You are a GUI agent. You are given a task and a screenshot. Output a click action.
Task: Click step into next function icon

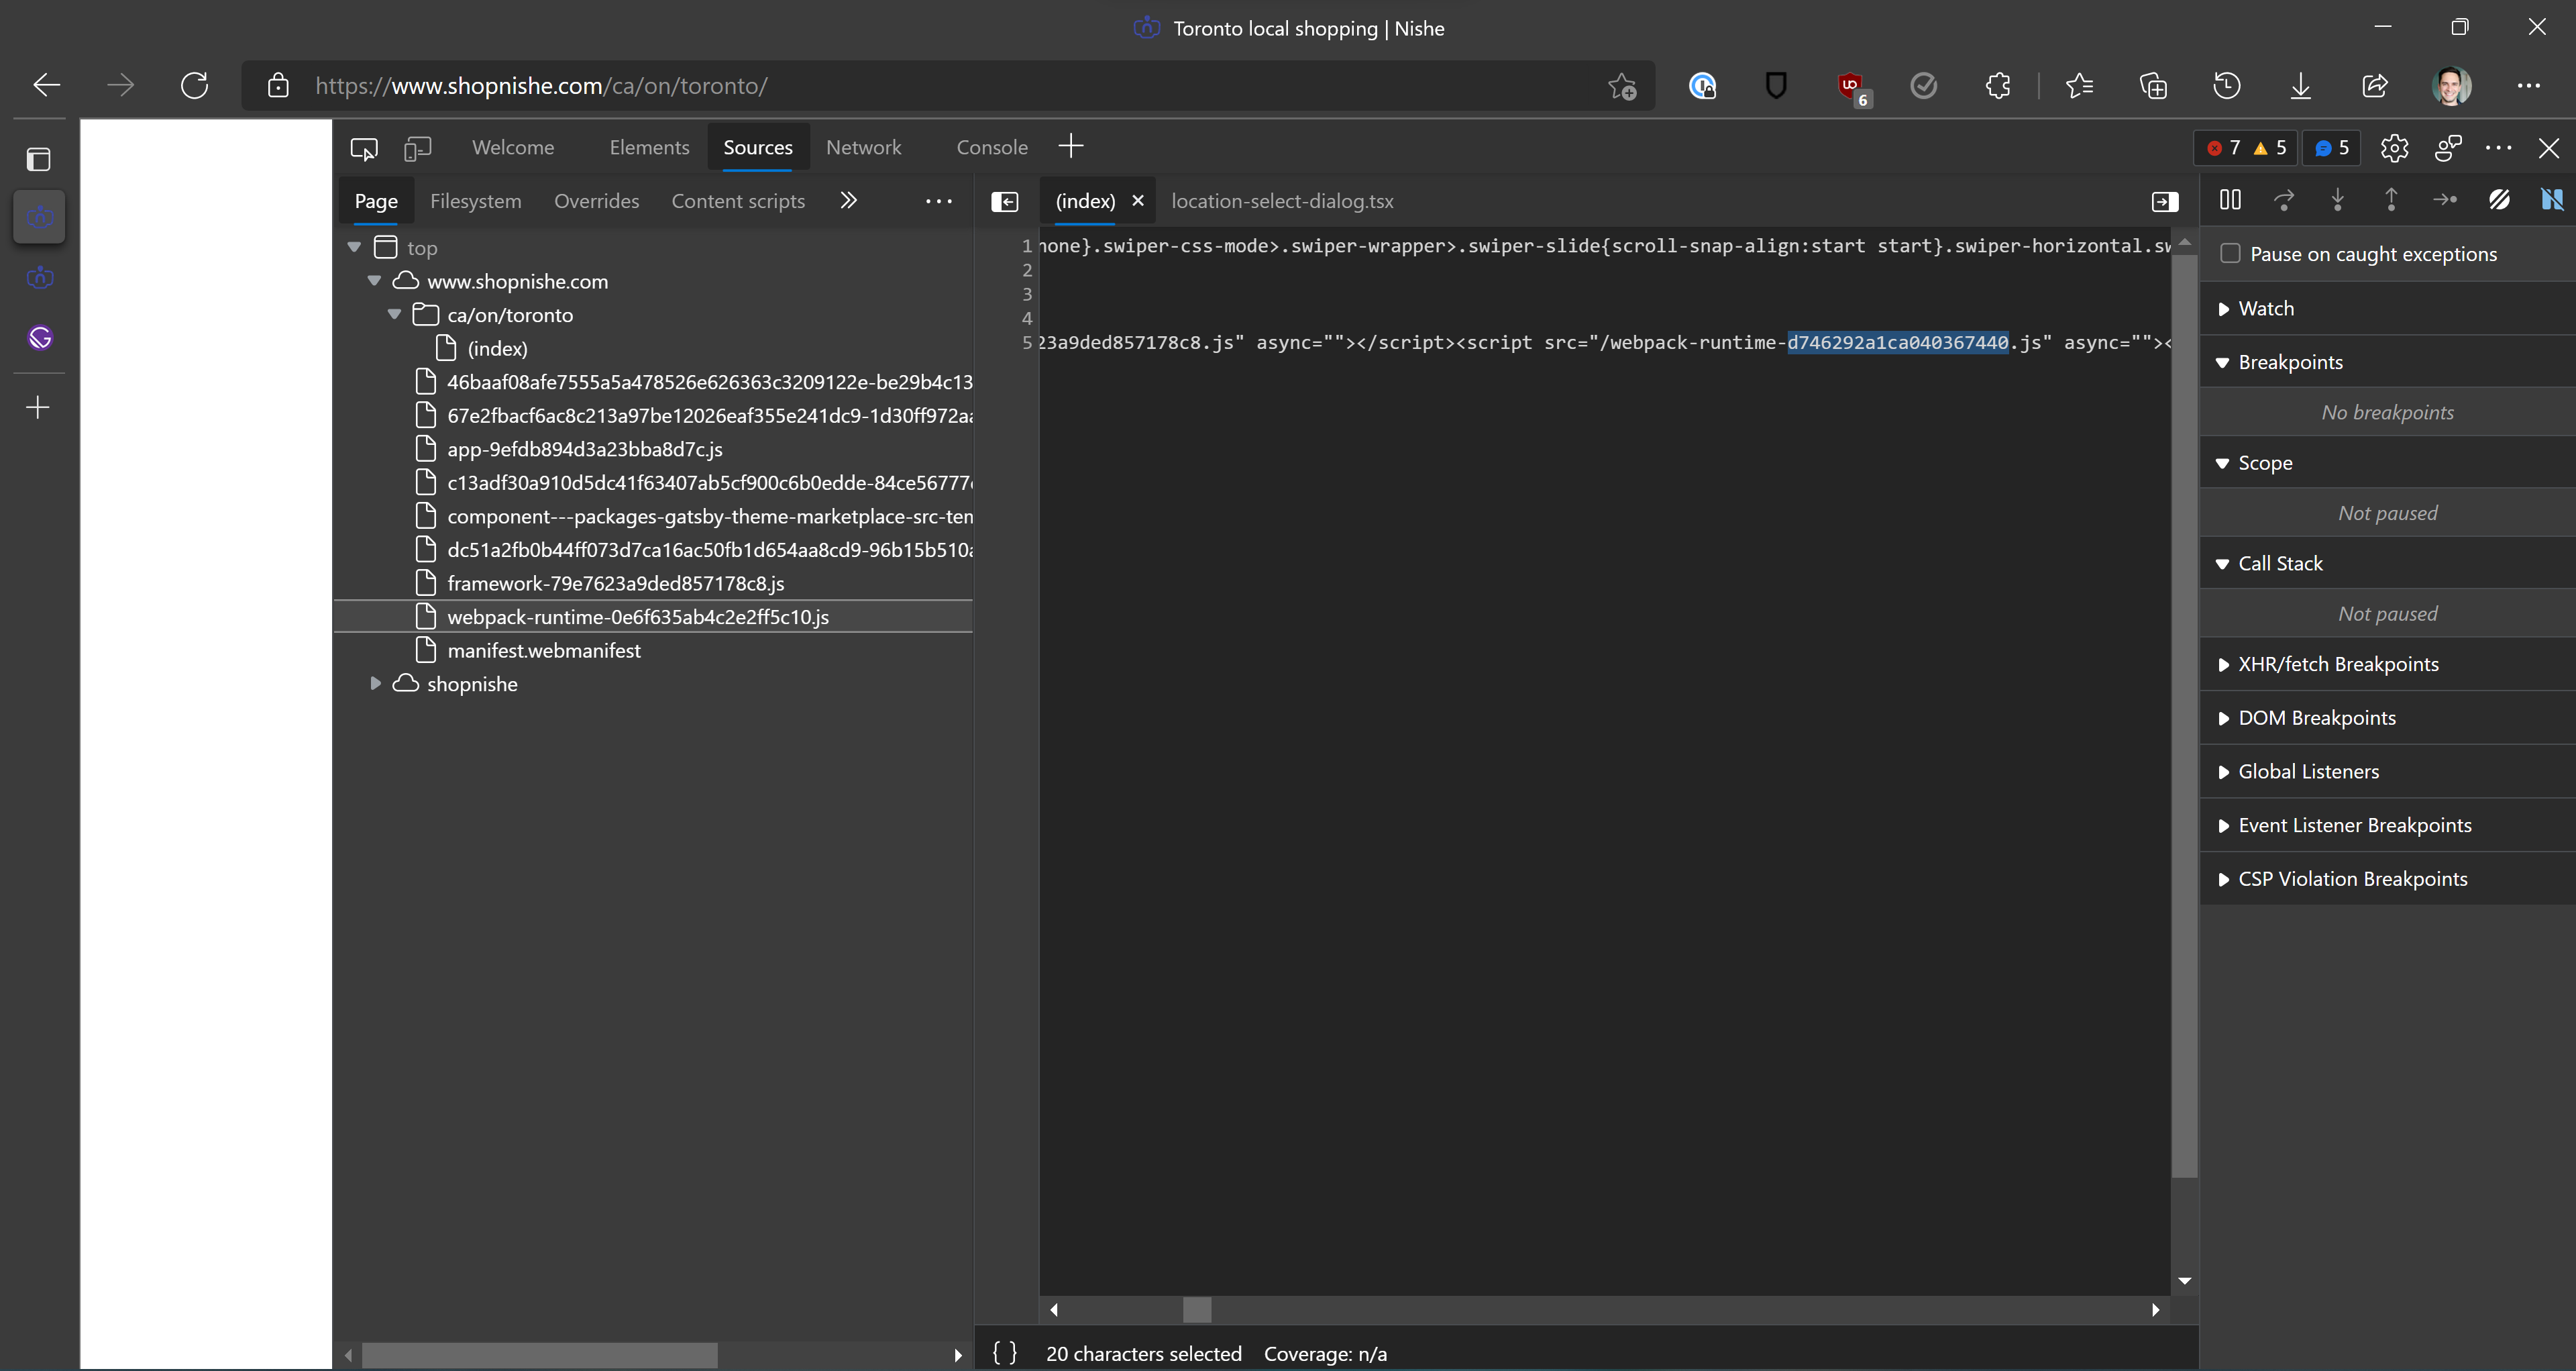2338,200
